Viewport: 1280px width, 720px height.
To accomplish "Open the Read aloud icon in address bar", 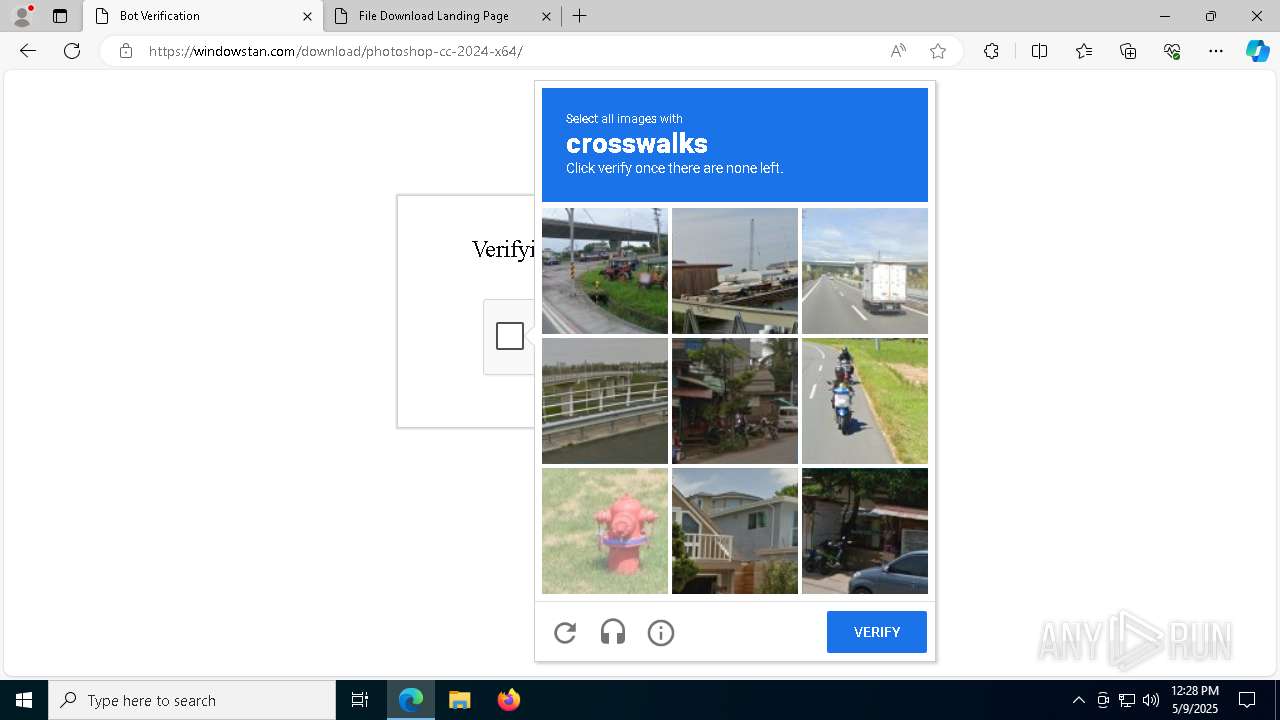I will click(898, 51).
